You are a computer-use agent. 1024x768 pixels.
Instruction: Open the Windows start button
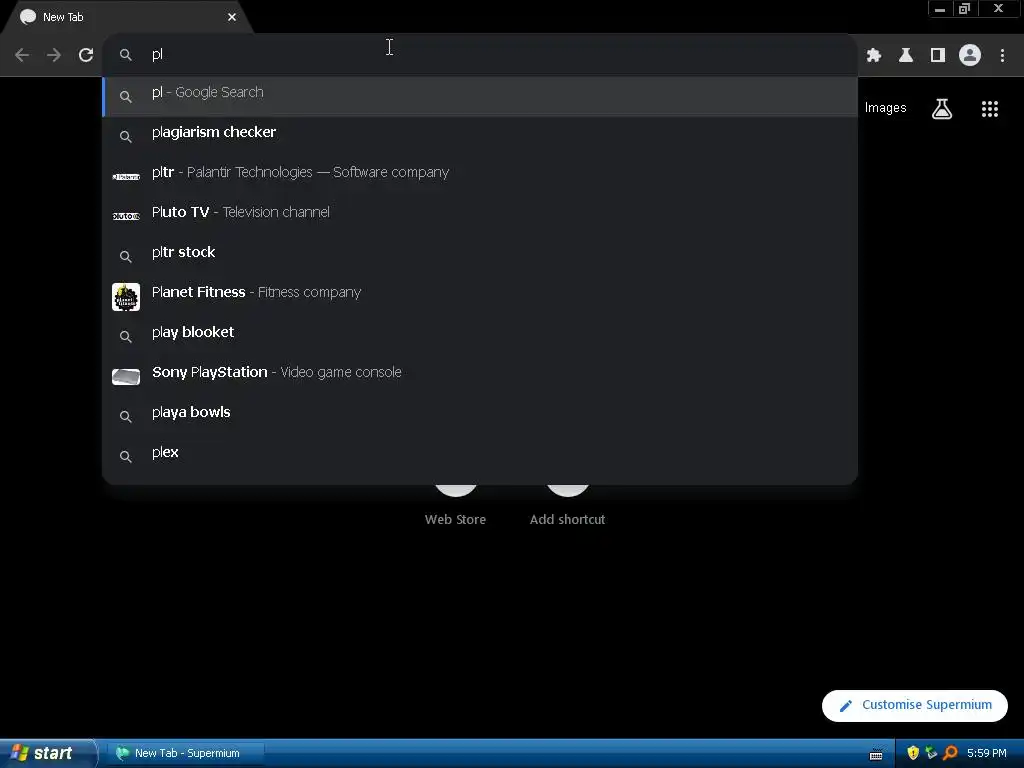coord(48,753)
